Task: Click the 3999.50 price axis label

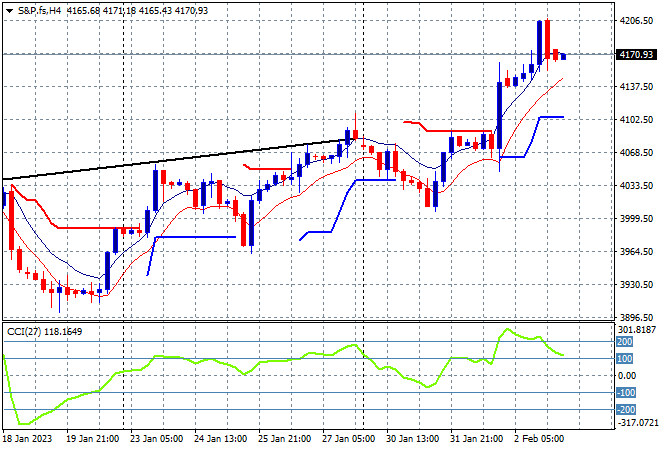Action: 636,219
